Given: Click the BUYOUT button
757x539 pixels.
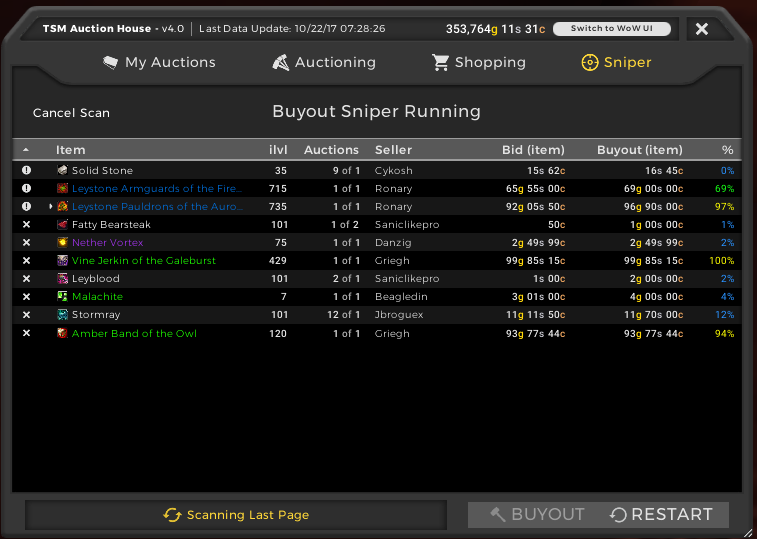Looking at the screenshot, I should coord(537,515).
